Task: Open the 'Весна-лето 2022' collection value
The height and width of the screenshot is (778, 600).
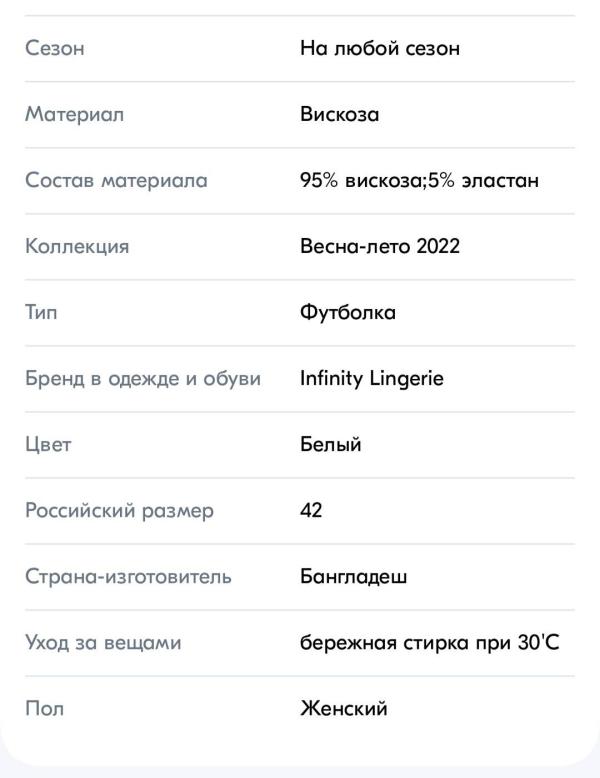Action: click(380, 246)
